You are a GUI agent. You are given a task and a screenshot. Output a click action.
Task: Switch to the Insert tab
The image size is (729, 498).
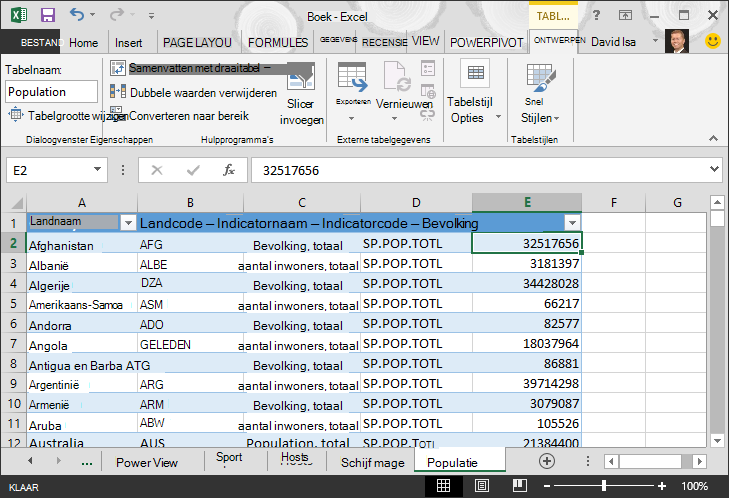coord(128,43)
